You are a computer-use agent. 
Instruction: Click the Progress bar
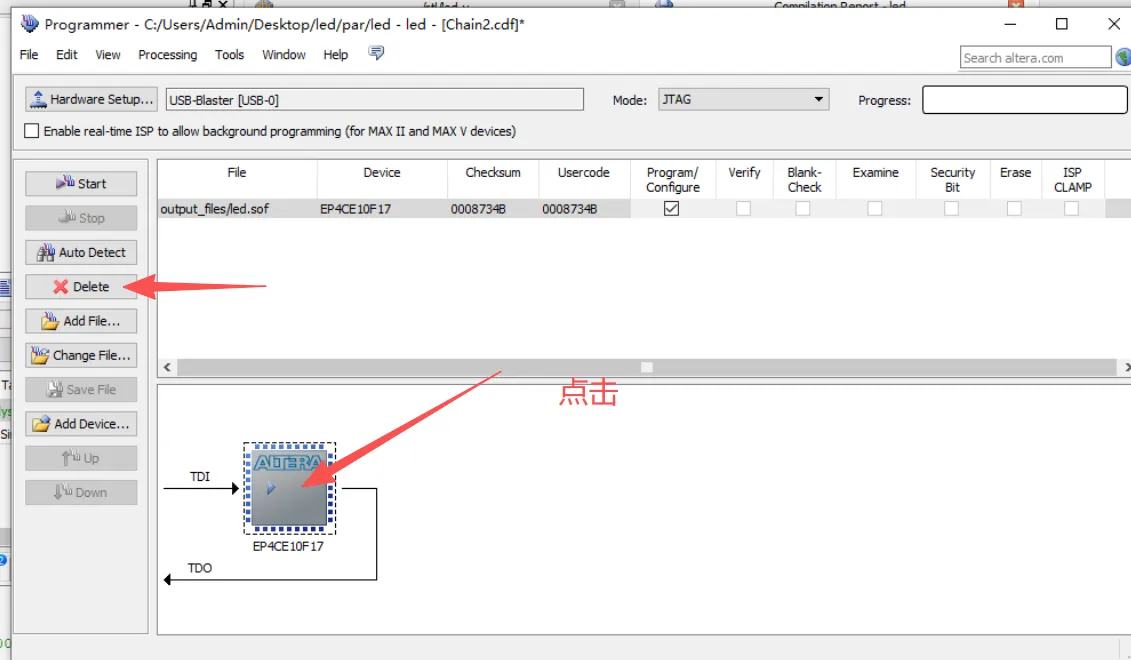pyautogui.click(x=1024, y=100)
